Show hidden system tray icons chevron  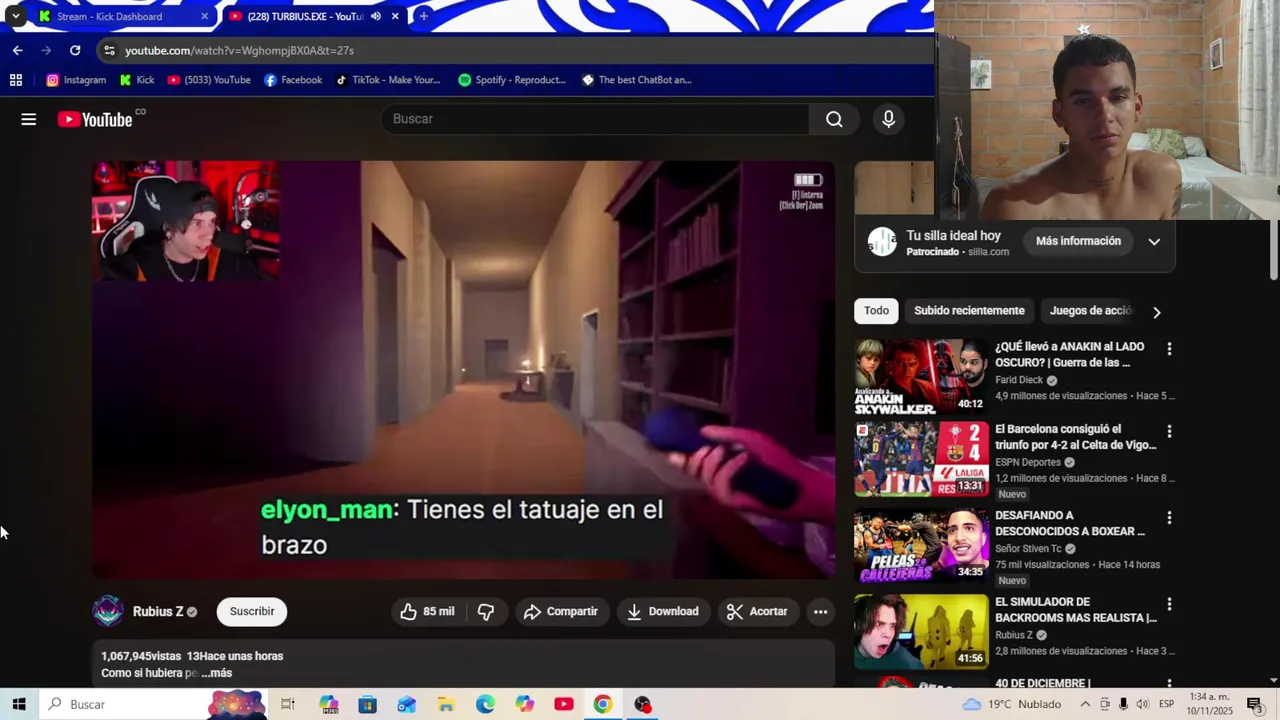click(x=1085, y=704)
